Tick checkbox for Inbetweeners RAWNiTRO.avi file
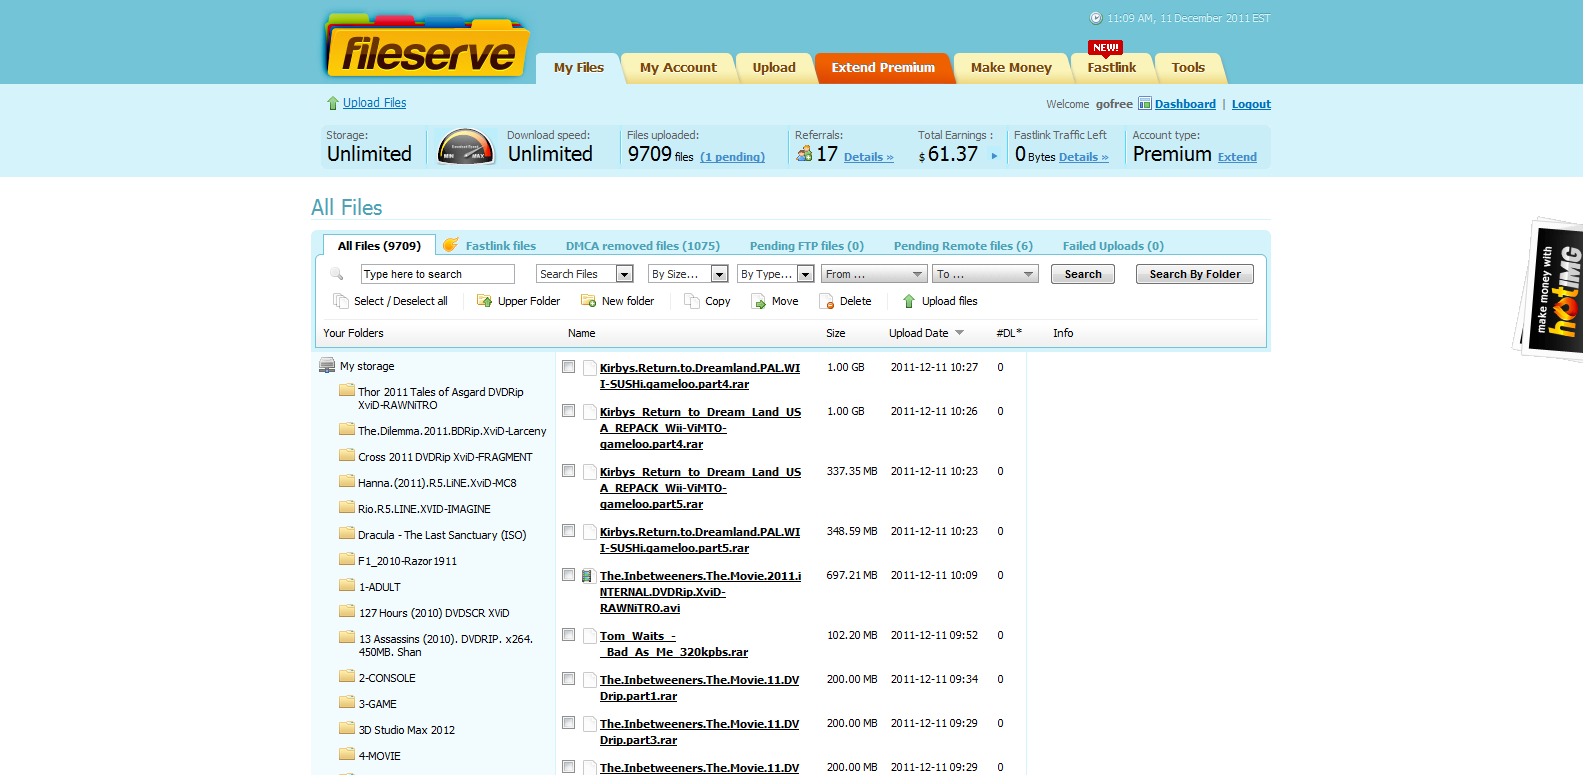The width and height of the screenshot is (1583, 775). click(x=568, y=575)
